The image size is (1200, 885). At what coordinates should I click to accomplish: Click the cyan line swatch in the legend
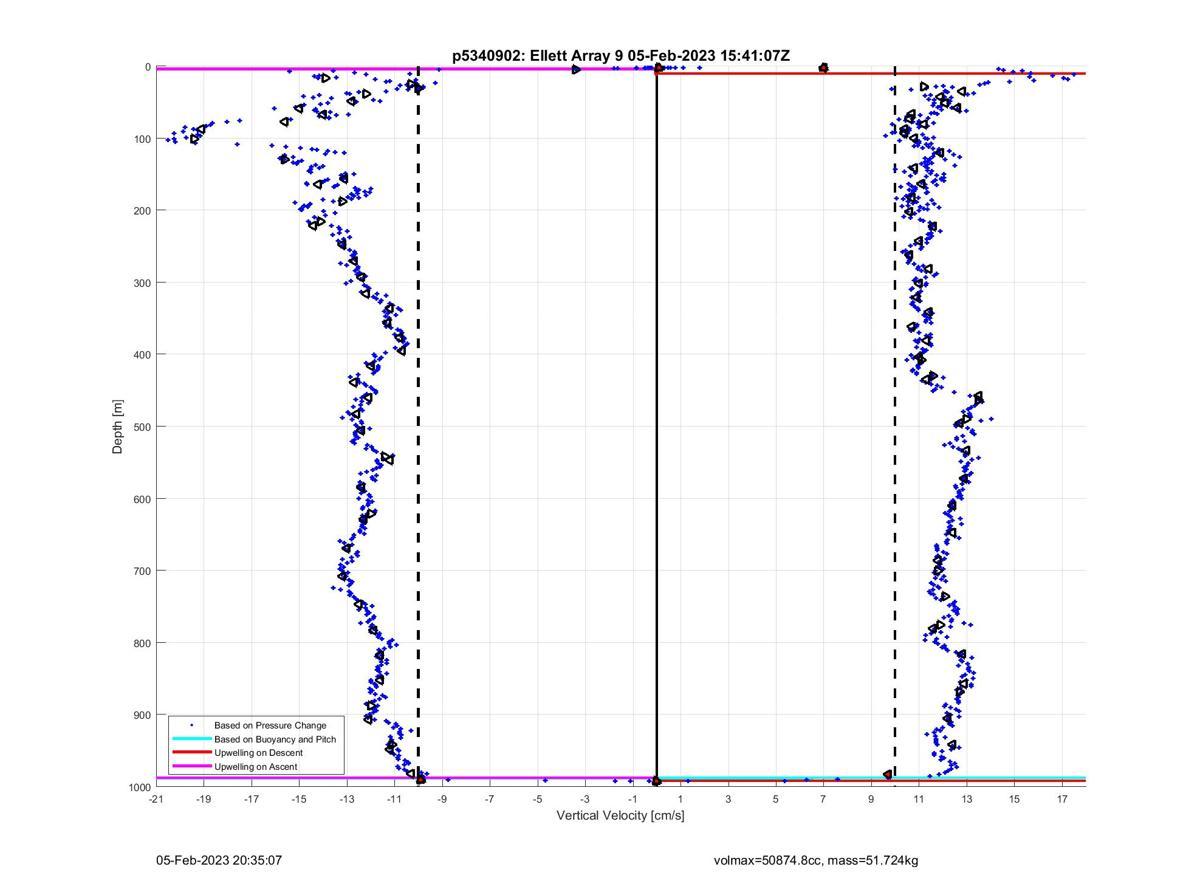point(191,739)
